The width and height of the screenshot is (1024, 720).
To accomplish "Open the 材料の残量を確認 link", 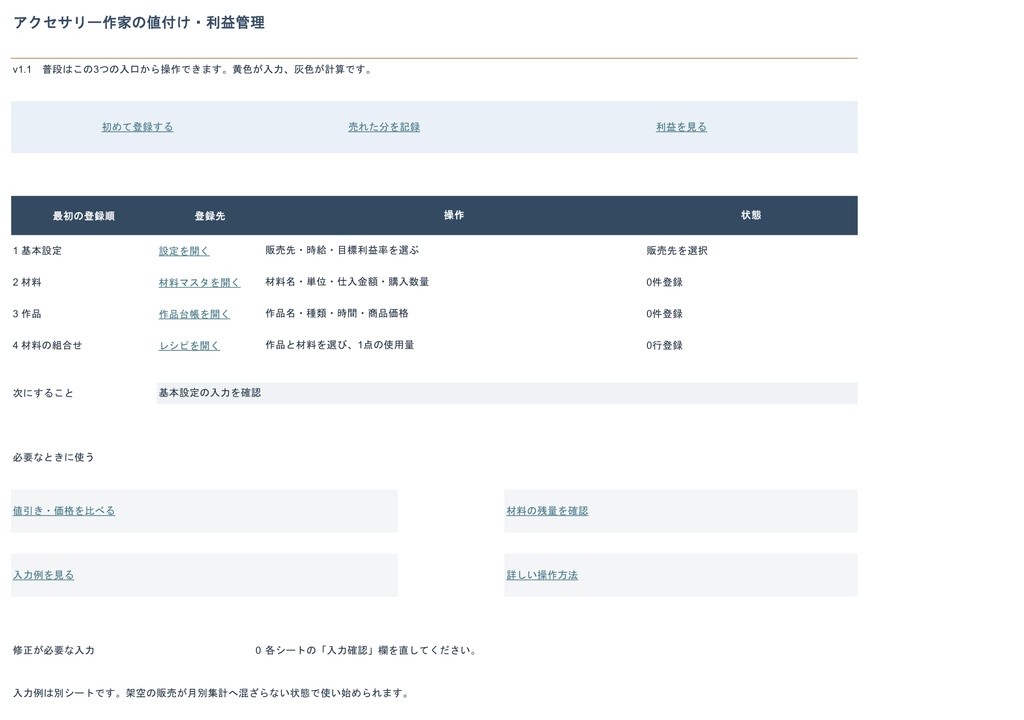I will point(547,510).
